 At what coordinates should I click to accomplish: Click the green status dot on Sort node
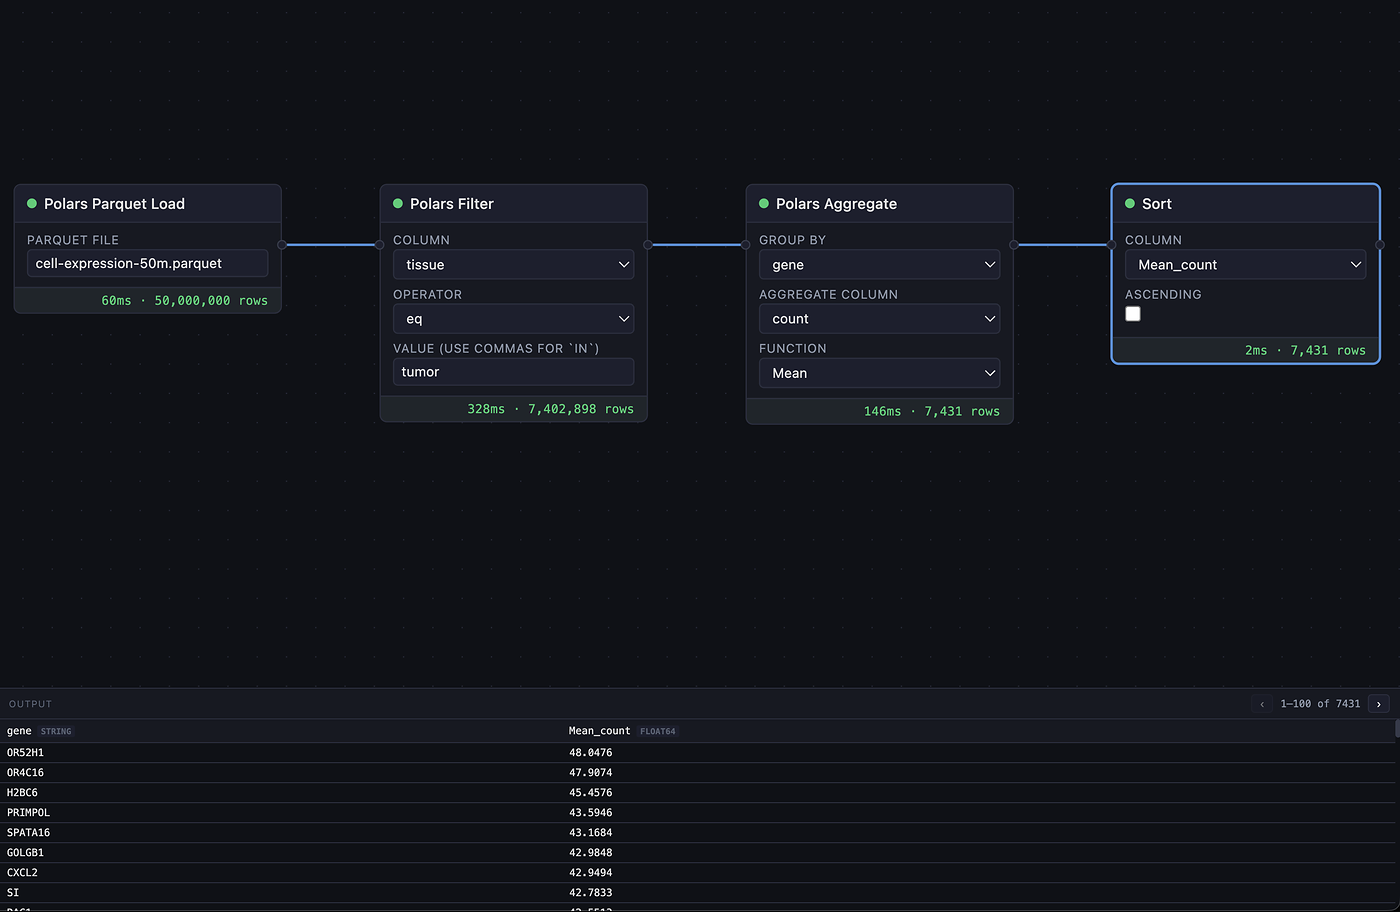coord(1130,203)
